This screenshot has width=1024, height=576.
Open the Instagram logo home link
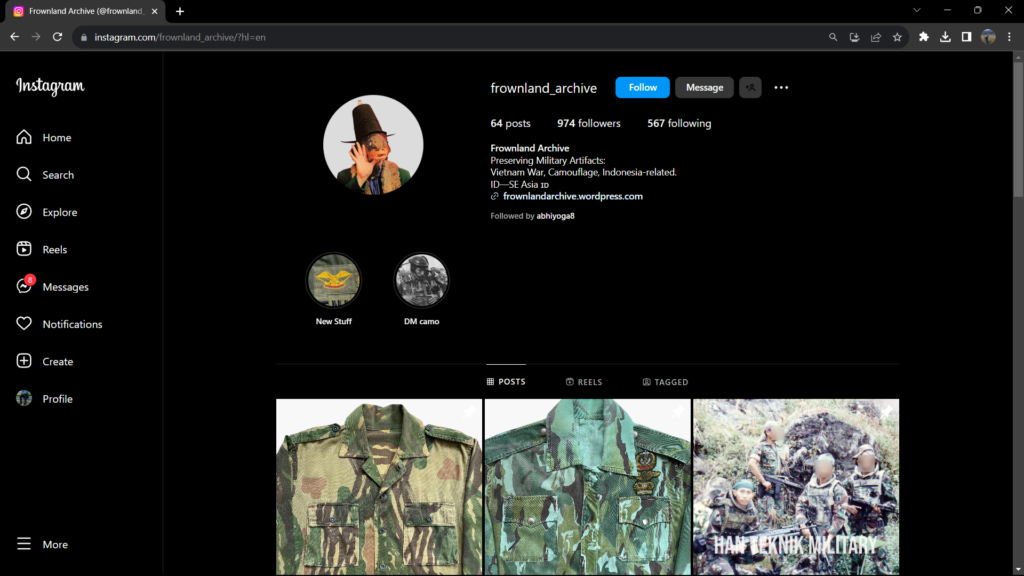click(x=50, y=86)
